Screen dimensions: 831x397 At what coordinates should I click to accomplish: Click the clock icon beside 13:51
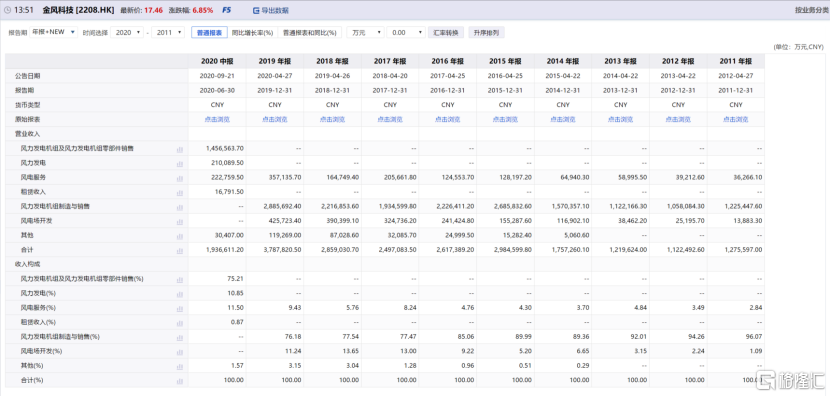click(7, 10)
